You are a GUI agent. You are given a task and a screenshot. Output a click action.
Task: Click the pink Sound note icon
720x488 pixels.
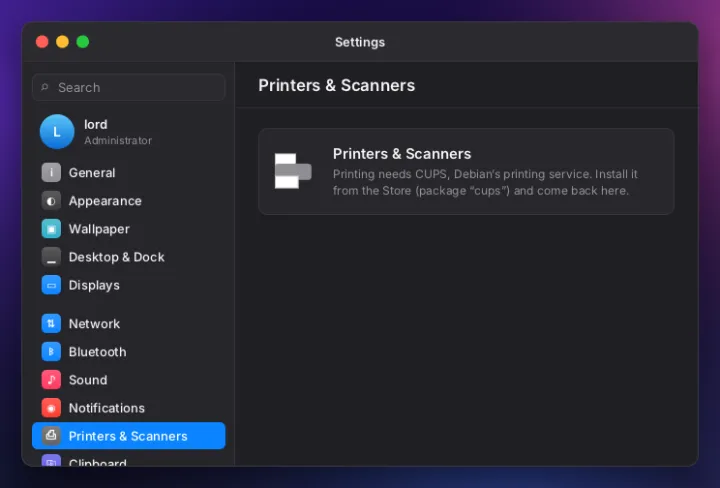click(x=51, y=380)
